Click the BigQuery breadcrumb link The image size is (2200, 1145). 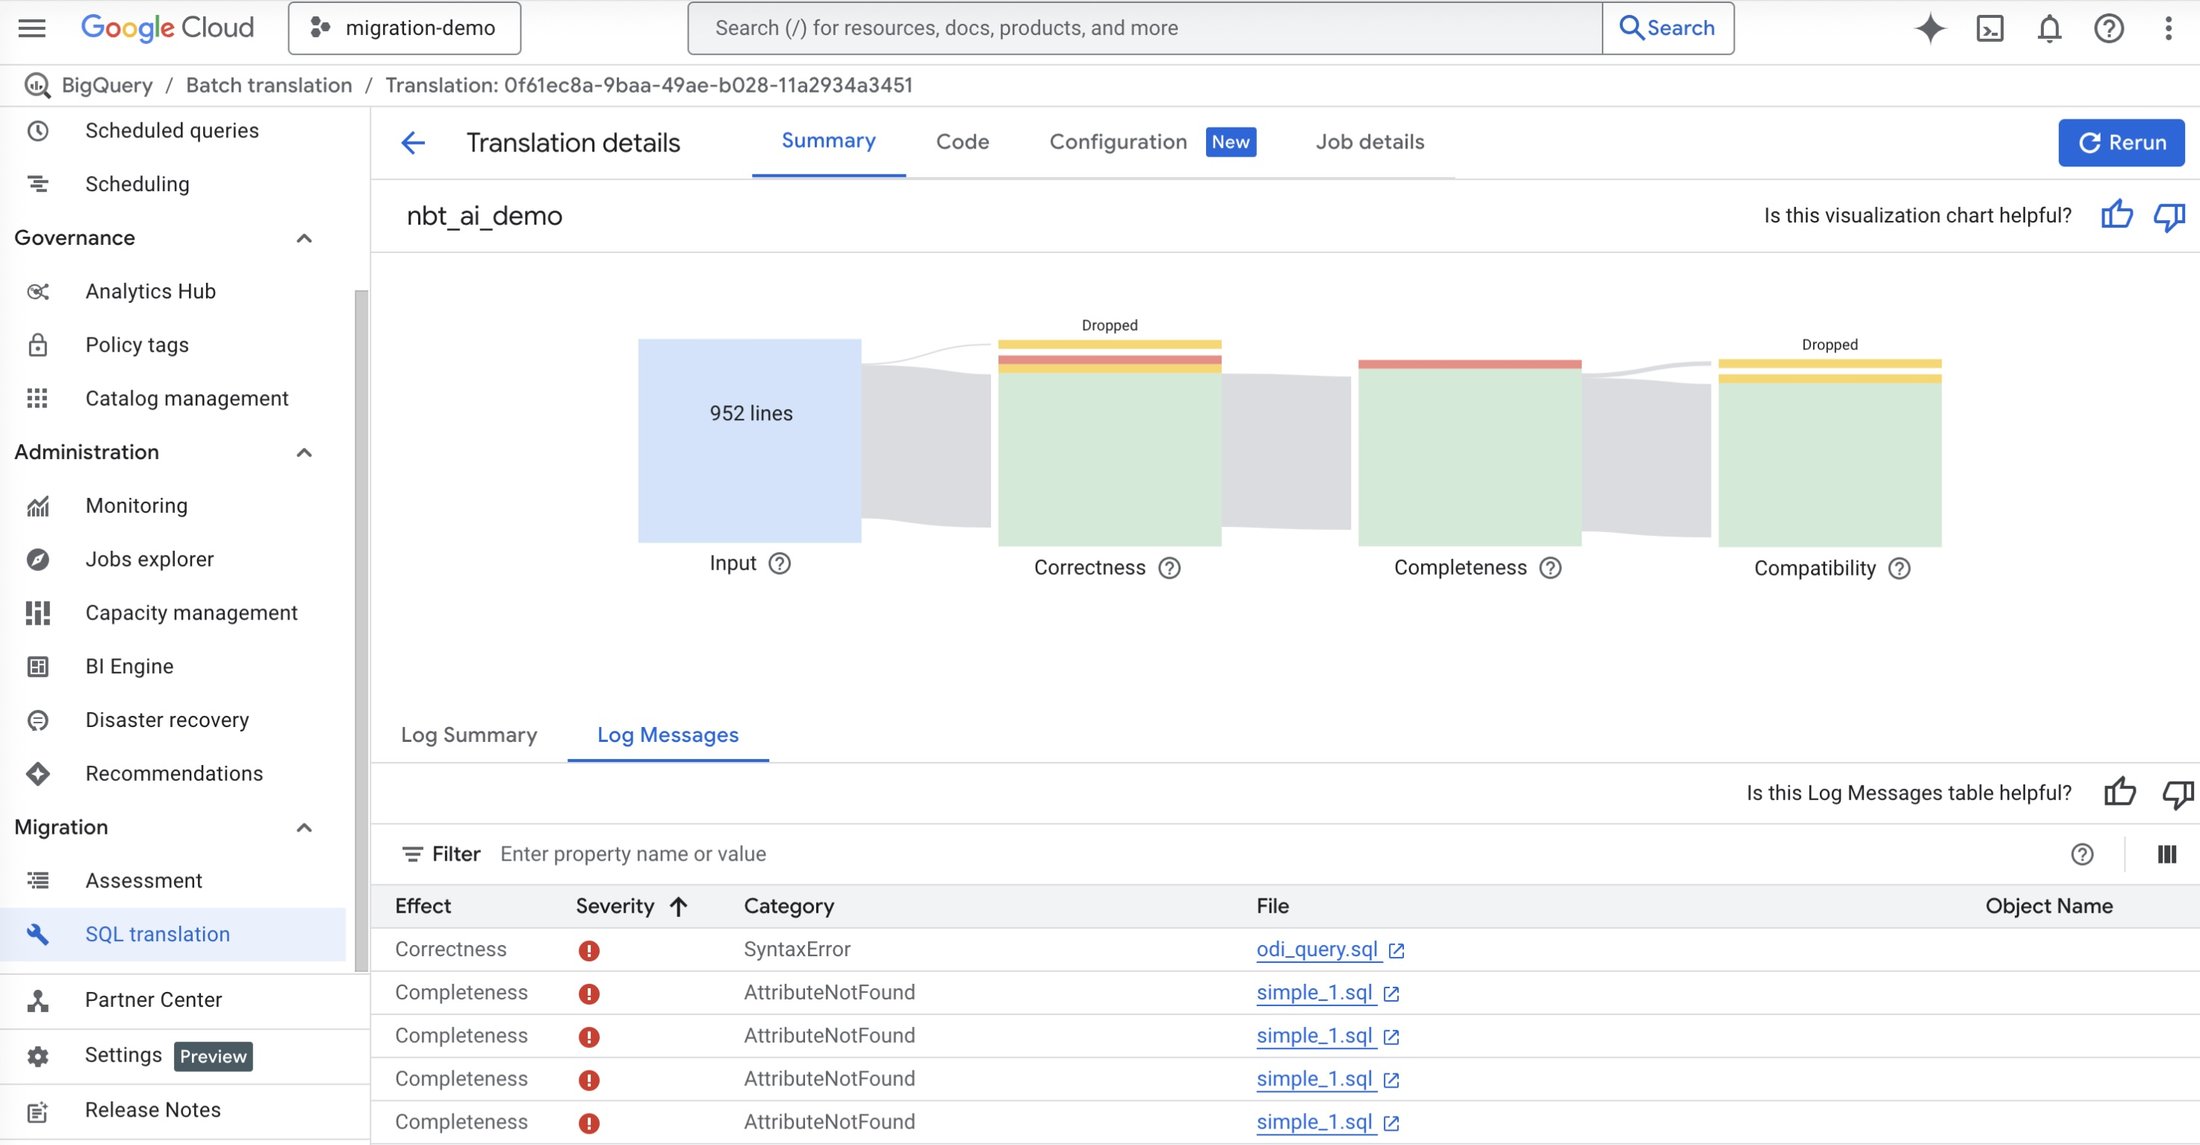107,85
